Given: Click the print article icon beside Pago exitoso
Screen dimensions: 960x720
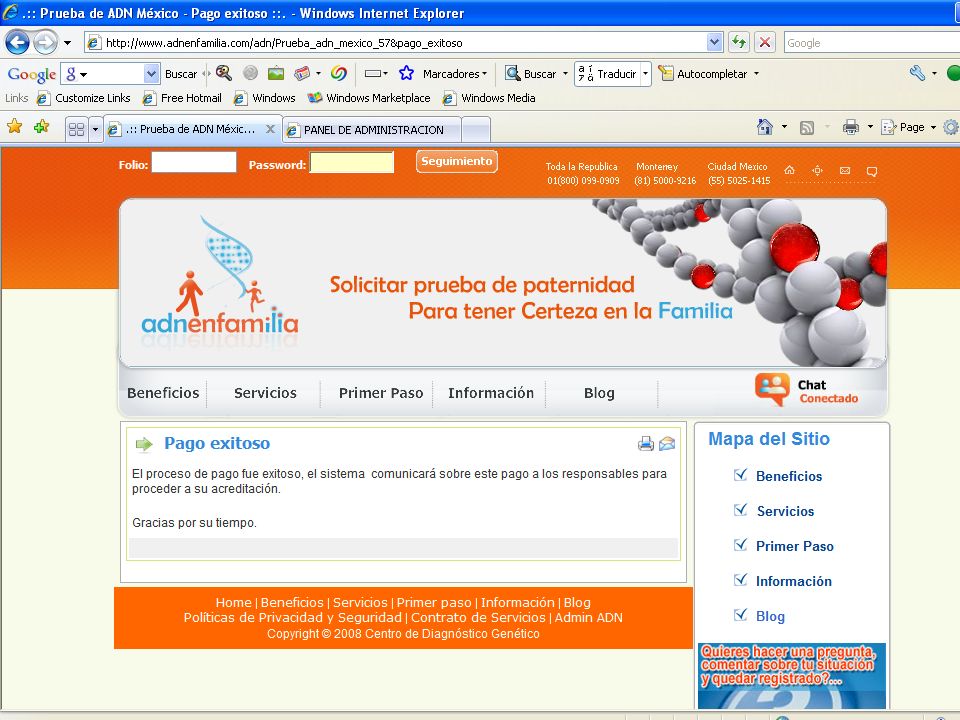Looking at the screenshot, I should point(645,443).
